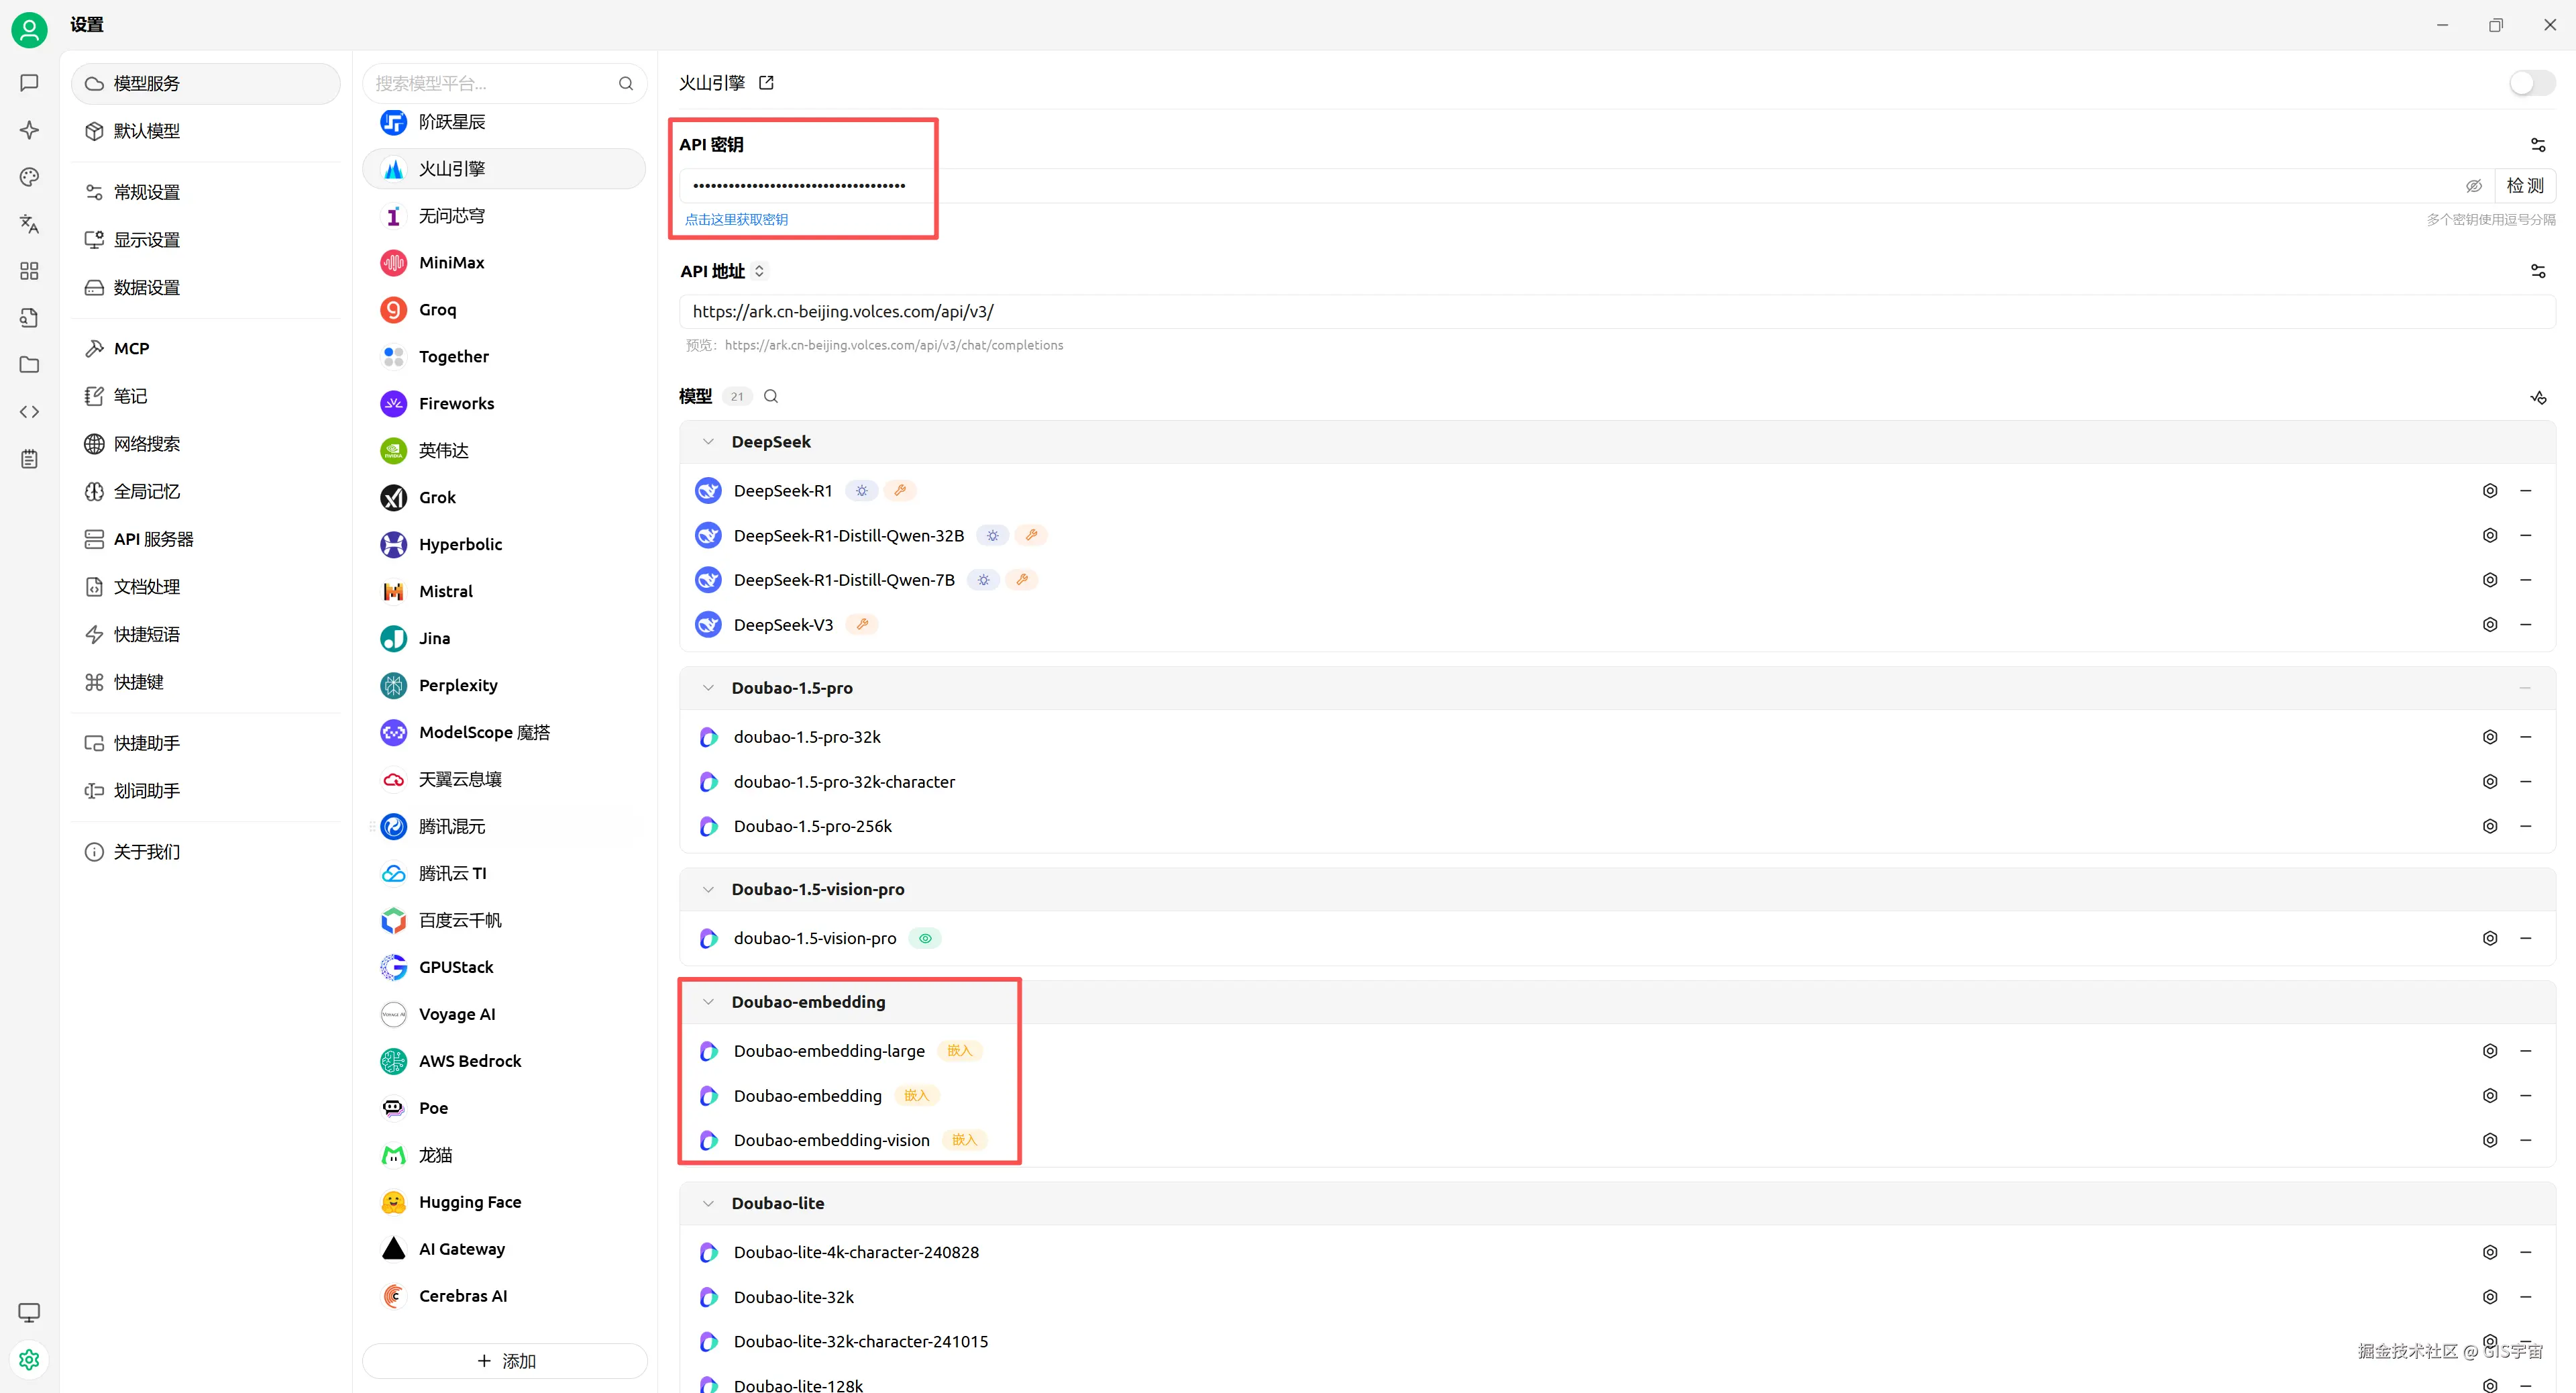Click the 检测 check button
This screenshot has width=2576, height=1393.
click(2524, 186)
